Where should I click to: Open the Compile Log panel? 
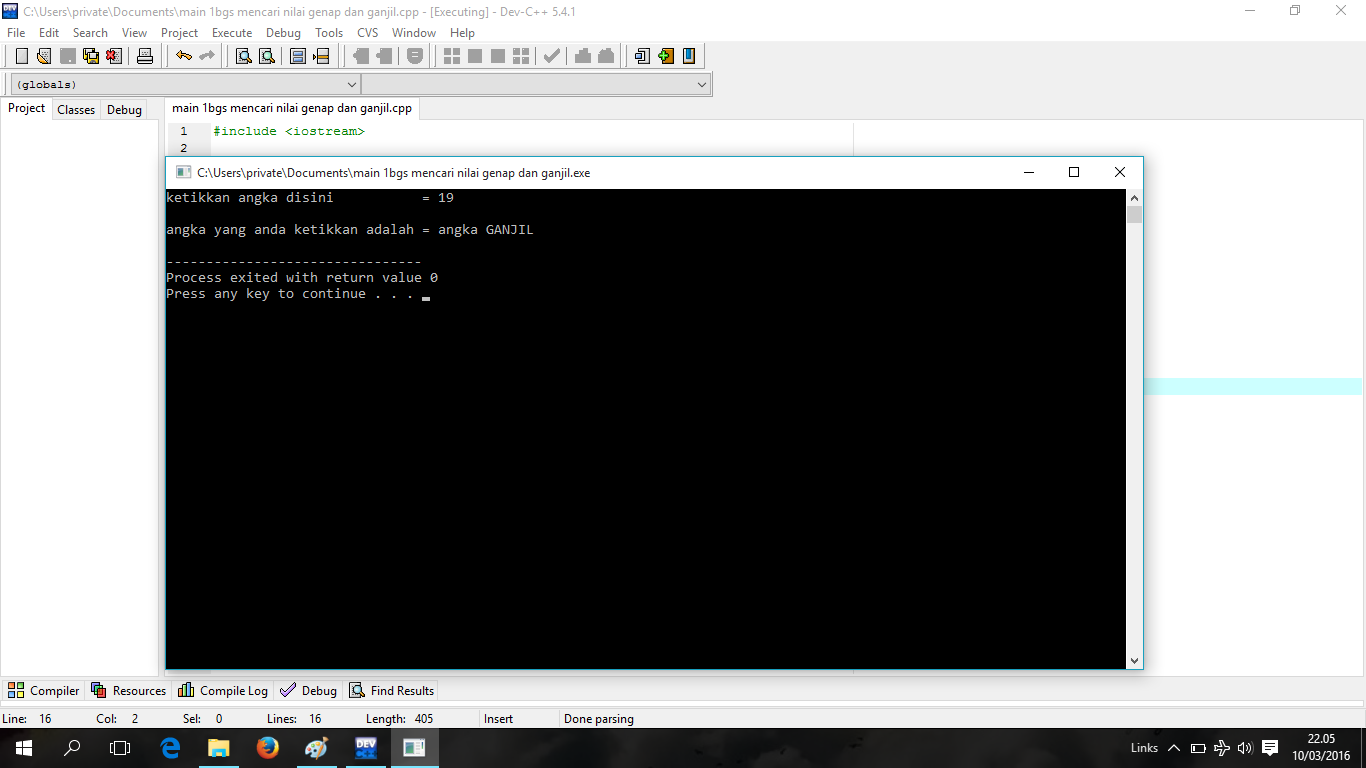pos(222,690)
